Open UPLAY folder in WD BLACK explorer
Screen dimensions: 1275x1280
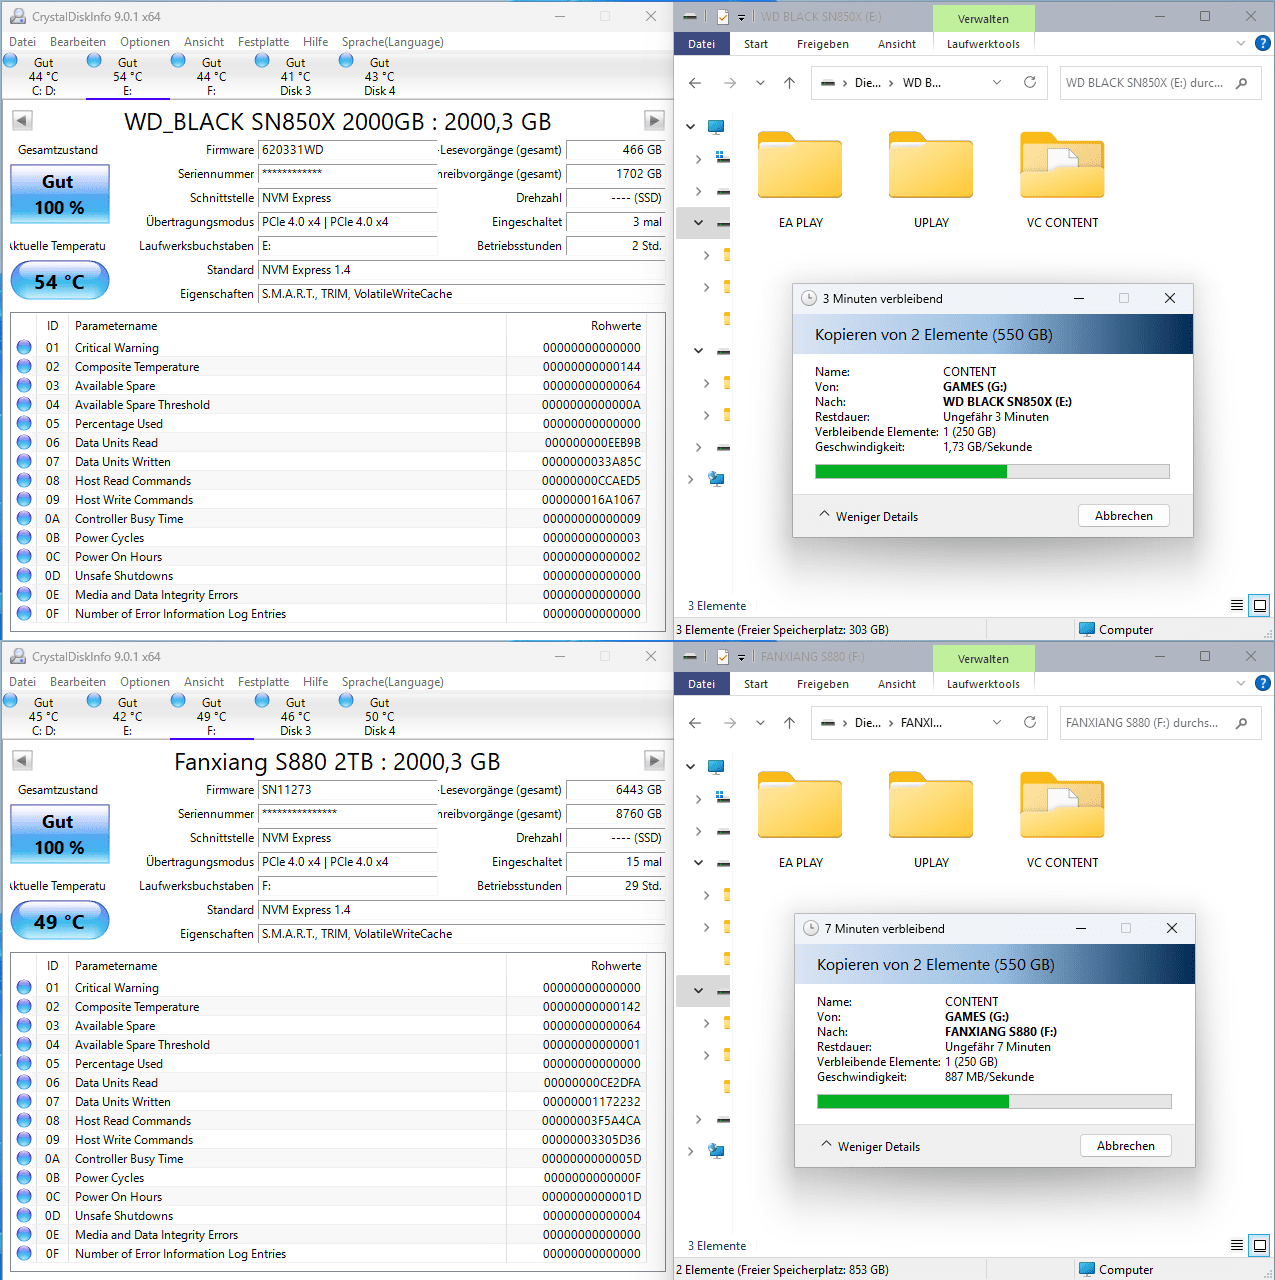coord(931,180)
